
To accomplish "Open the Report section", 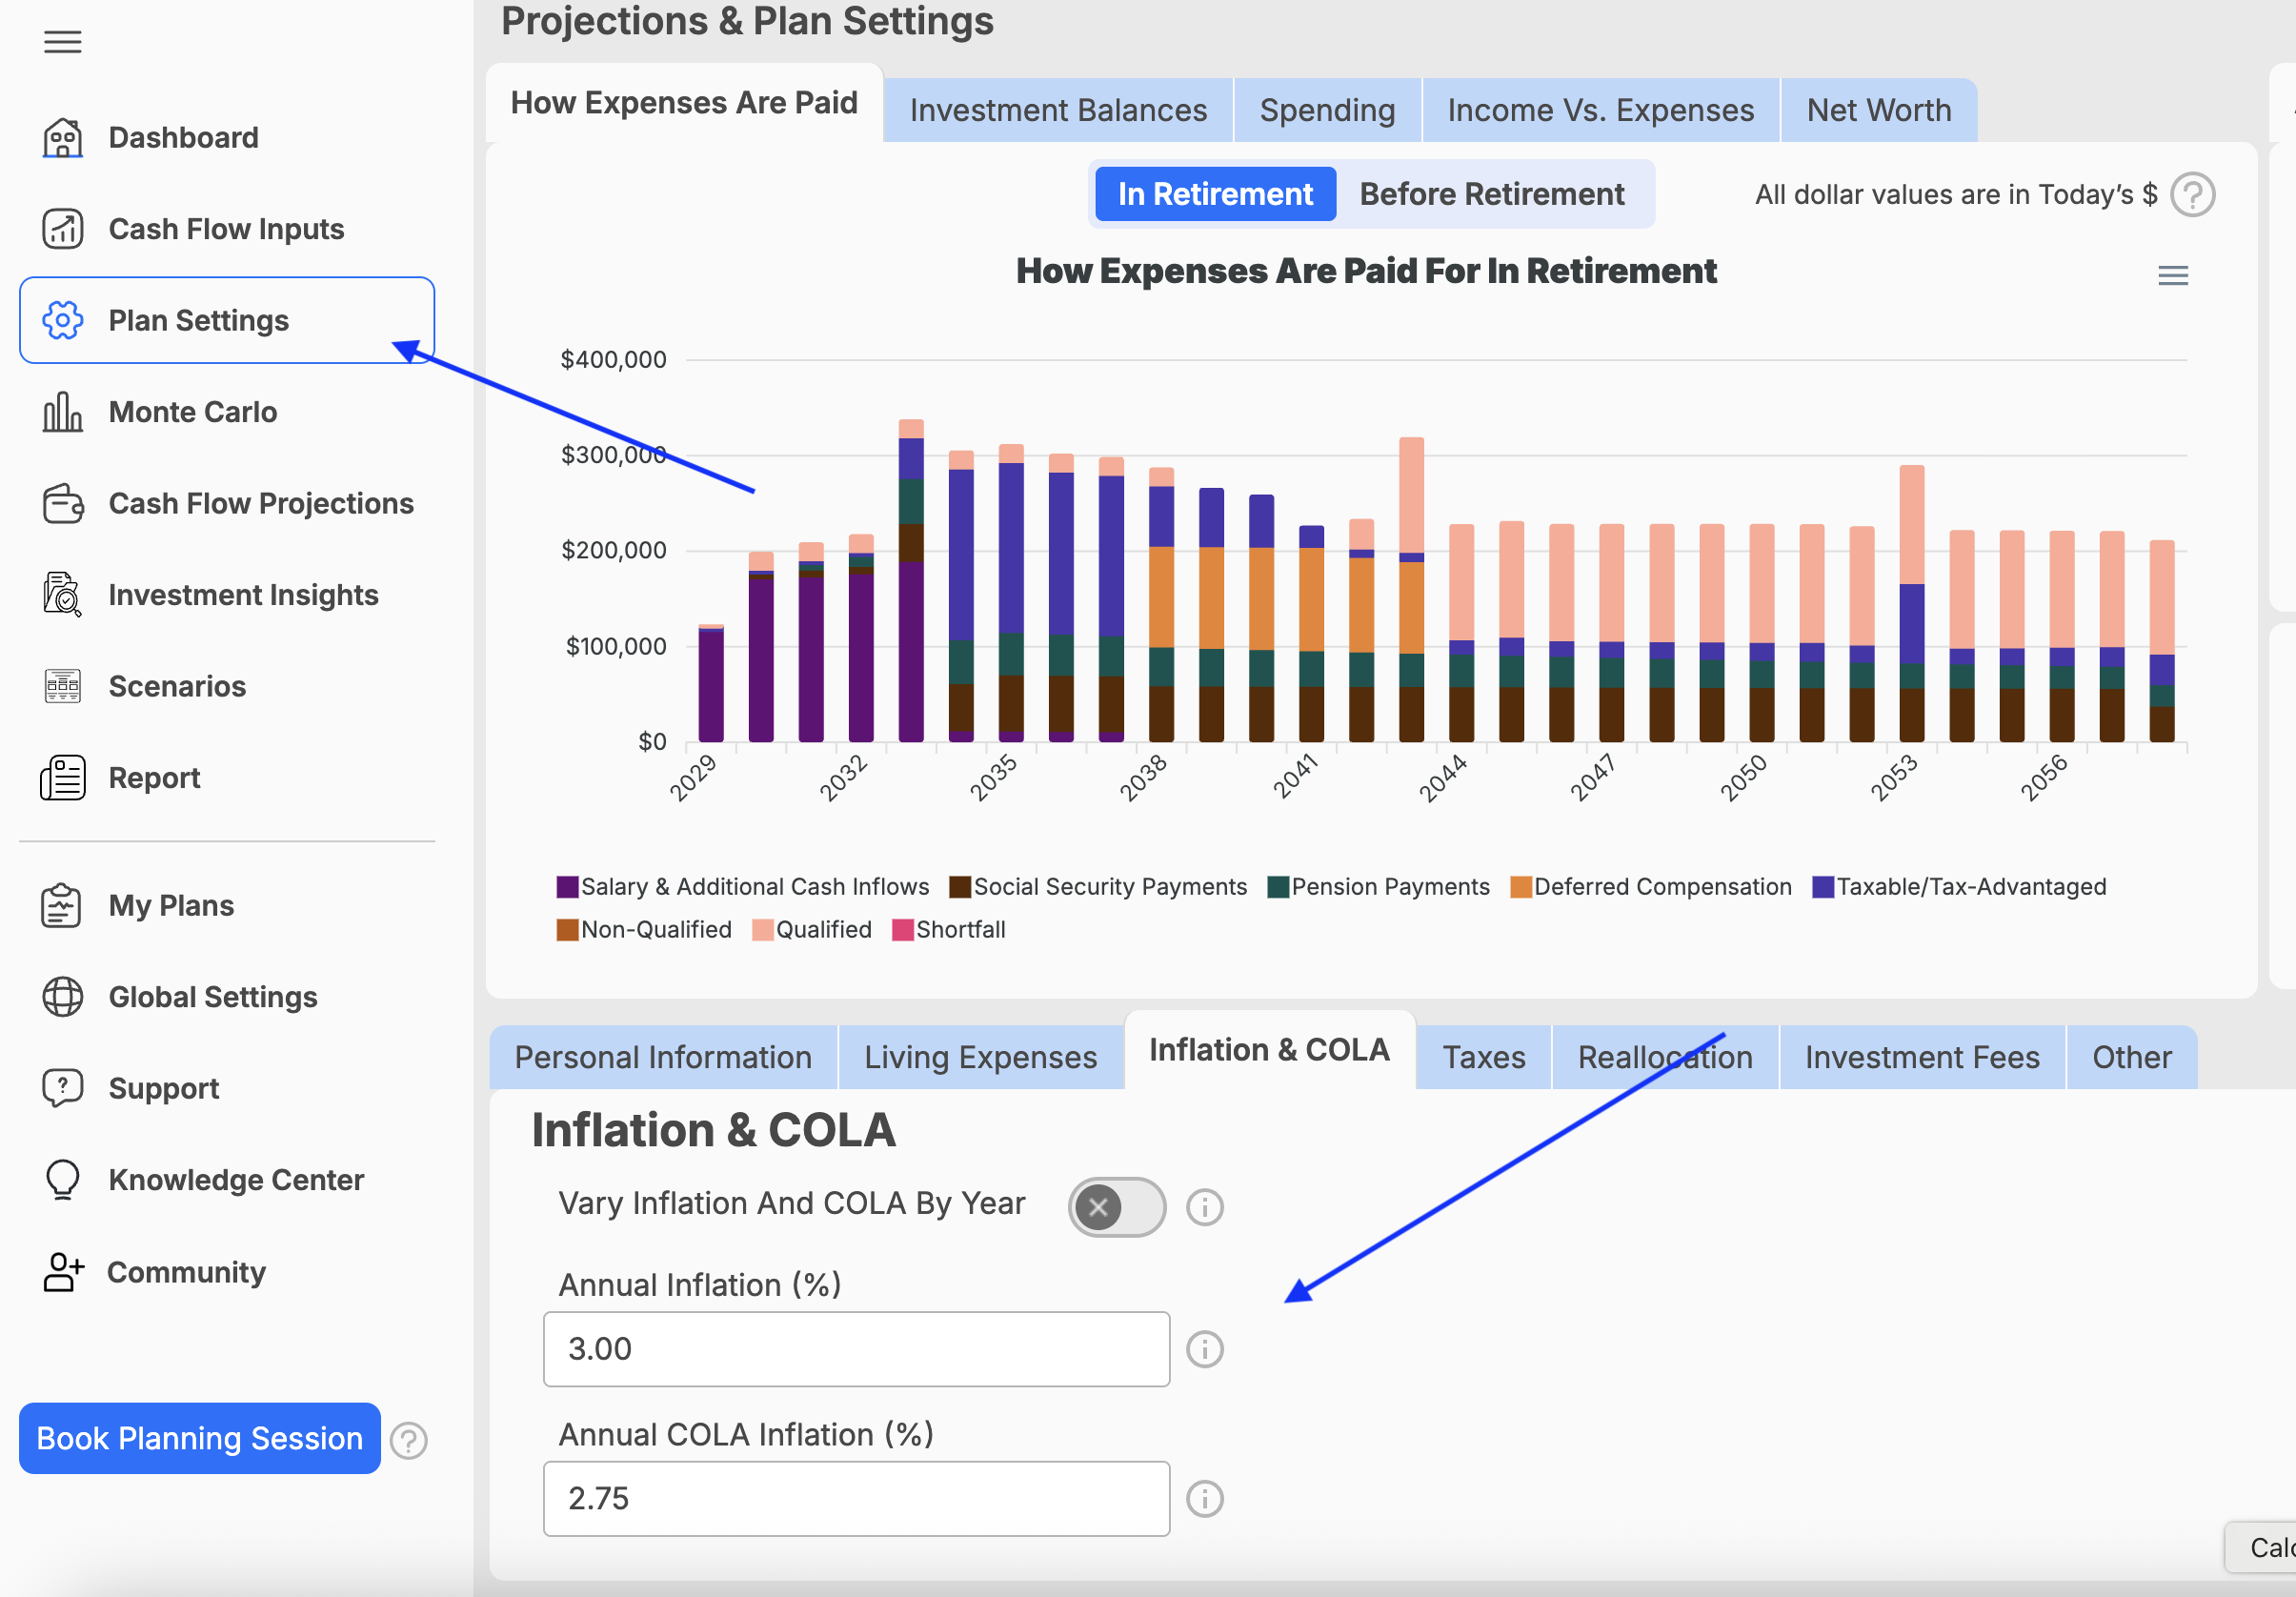I will point(154,777).
